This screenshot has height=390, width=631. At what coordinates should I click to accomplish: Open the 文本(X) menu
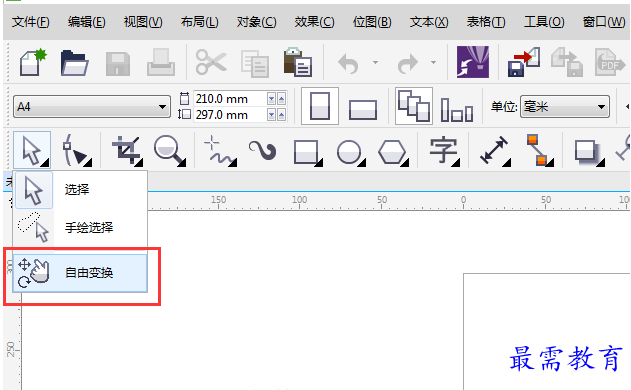pyautogui.click(x=429, y=22)
